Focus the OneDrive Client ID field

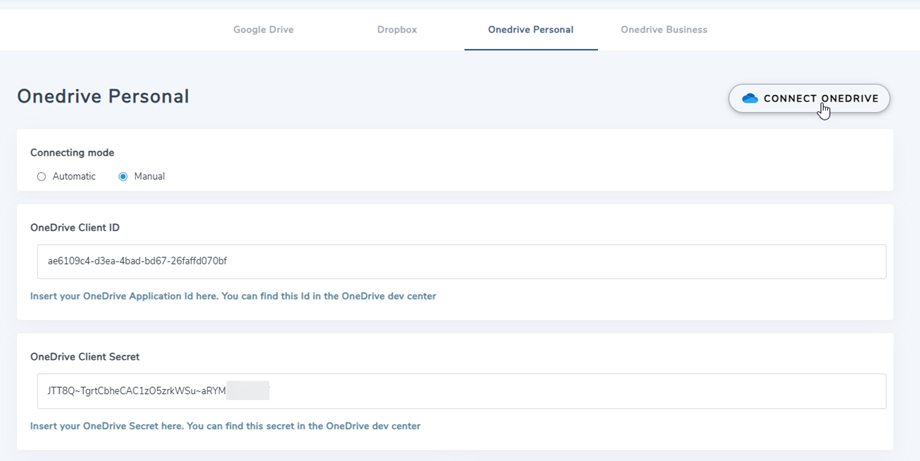pyautogui.click(x=462, y=262)
